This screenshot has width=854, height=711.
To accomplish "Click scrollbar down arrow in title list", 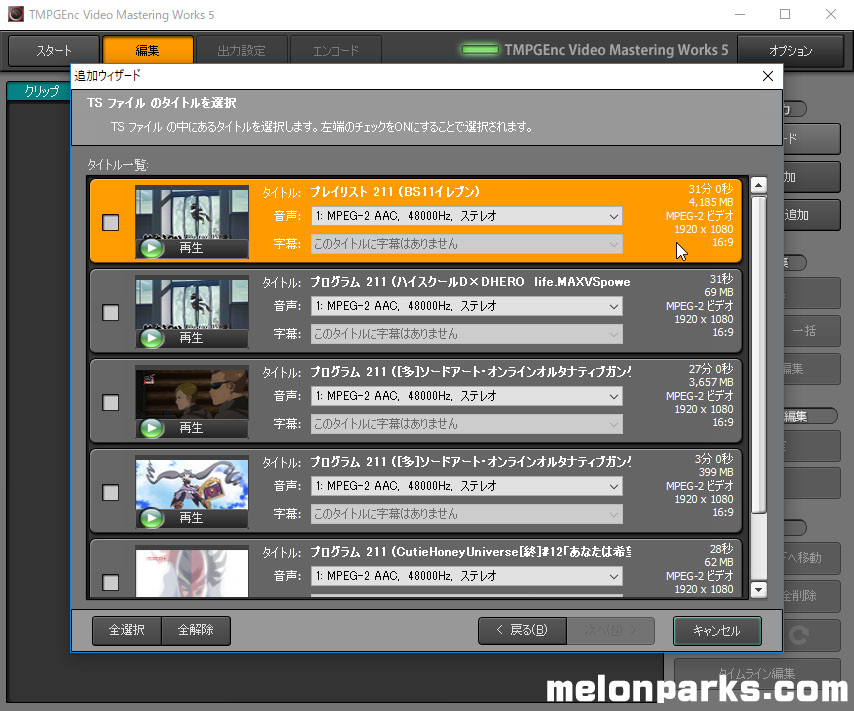I will click(x=759, y=590).
